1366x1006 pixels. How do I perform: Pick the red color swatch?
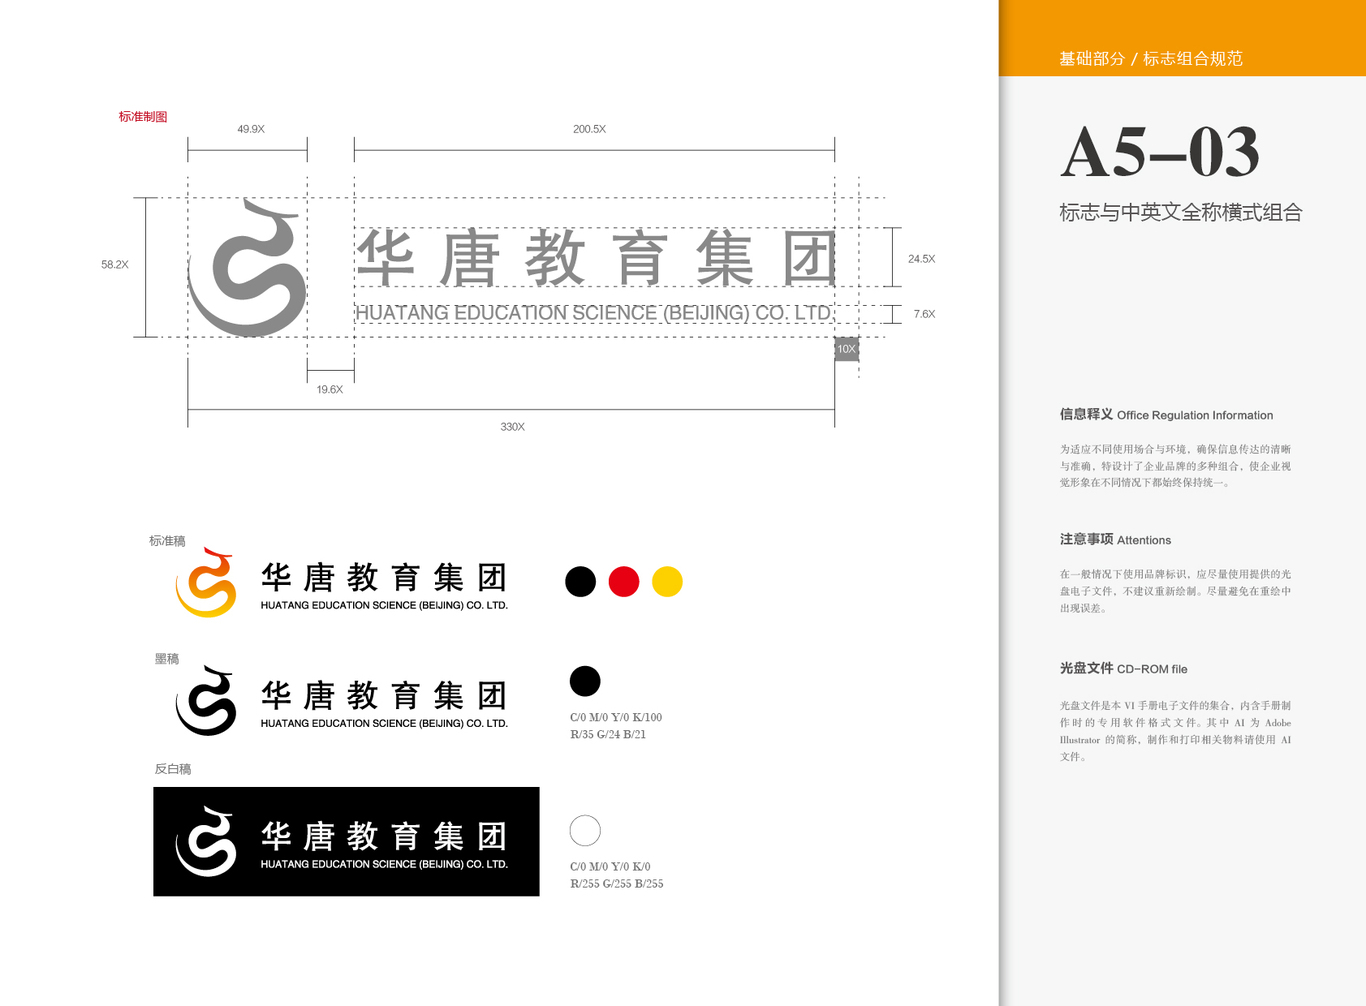(624, 581)
